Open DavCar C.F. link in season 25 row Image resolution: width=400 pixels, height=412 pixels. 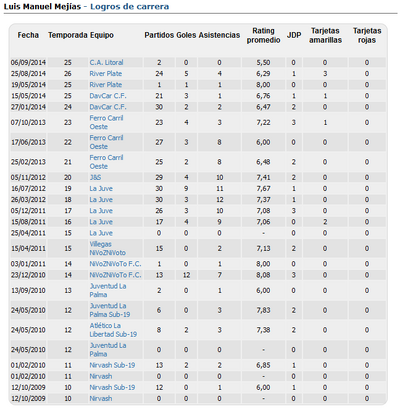[x=108, y=96]
